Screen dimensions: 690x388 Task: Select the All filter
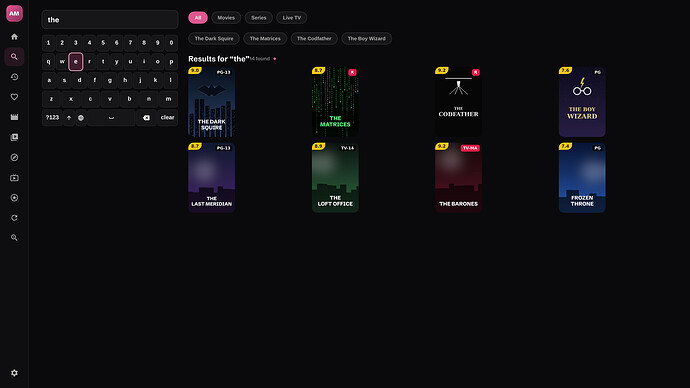pos(198,18)
